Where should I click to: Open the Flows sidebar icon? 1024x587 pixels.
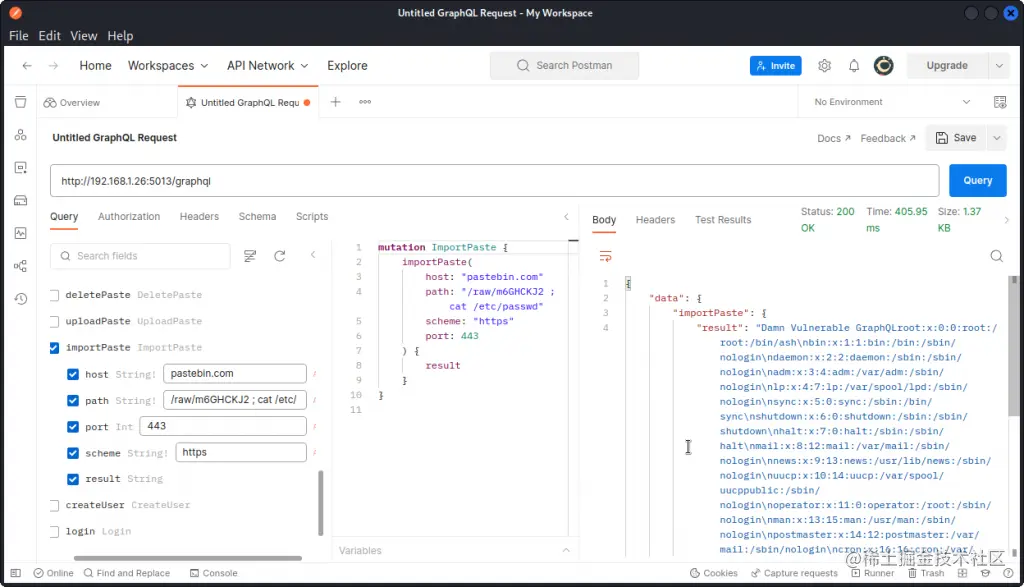pyautogui.click(x=20, y=266)
